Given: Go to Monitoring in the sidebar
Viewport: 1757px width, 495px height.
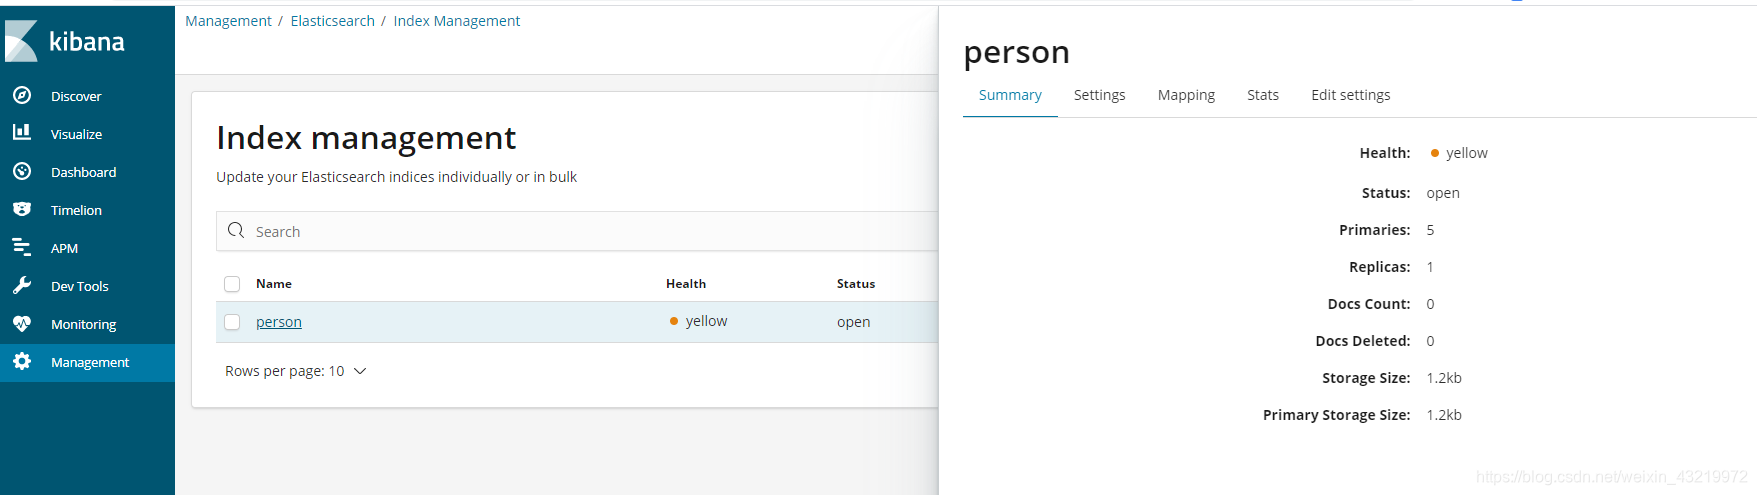Looking at the screenshot, I should (x=83, y=324).
